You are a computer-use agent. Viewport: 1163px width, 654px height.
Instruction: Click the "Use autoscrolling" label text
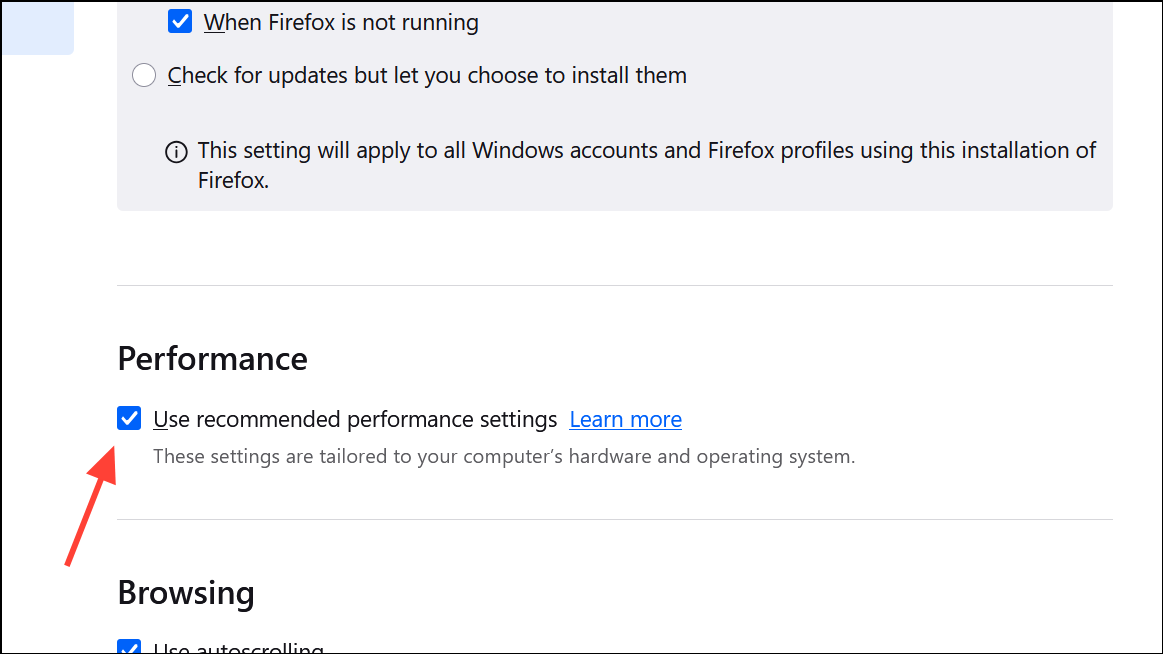tap(238, 648)
